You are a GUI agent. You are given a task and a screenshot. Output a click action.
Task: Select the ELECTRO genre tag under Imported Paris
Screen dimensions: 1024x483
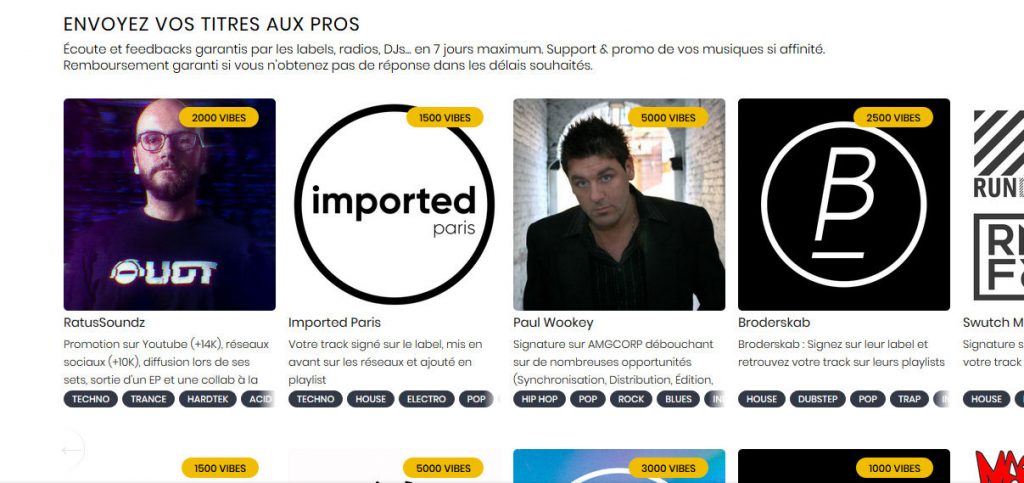coord(426,399)
